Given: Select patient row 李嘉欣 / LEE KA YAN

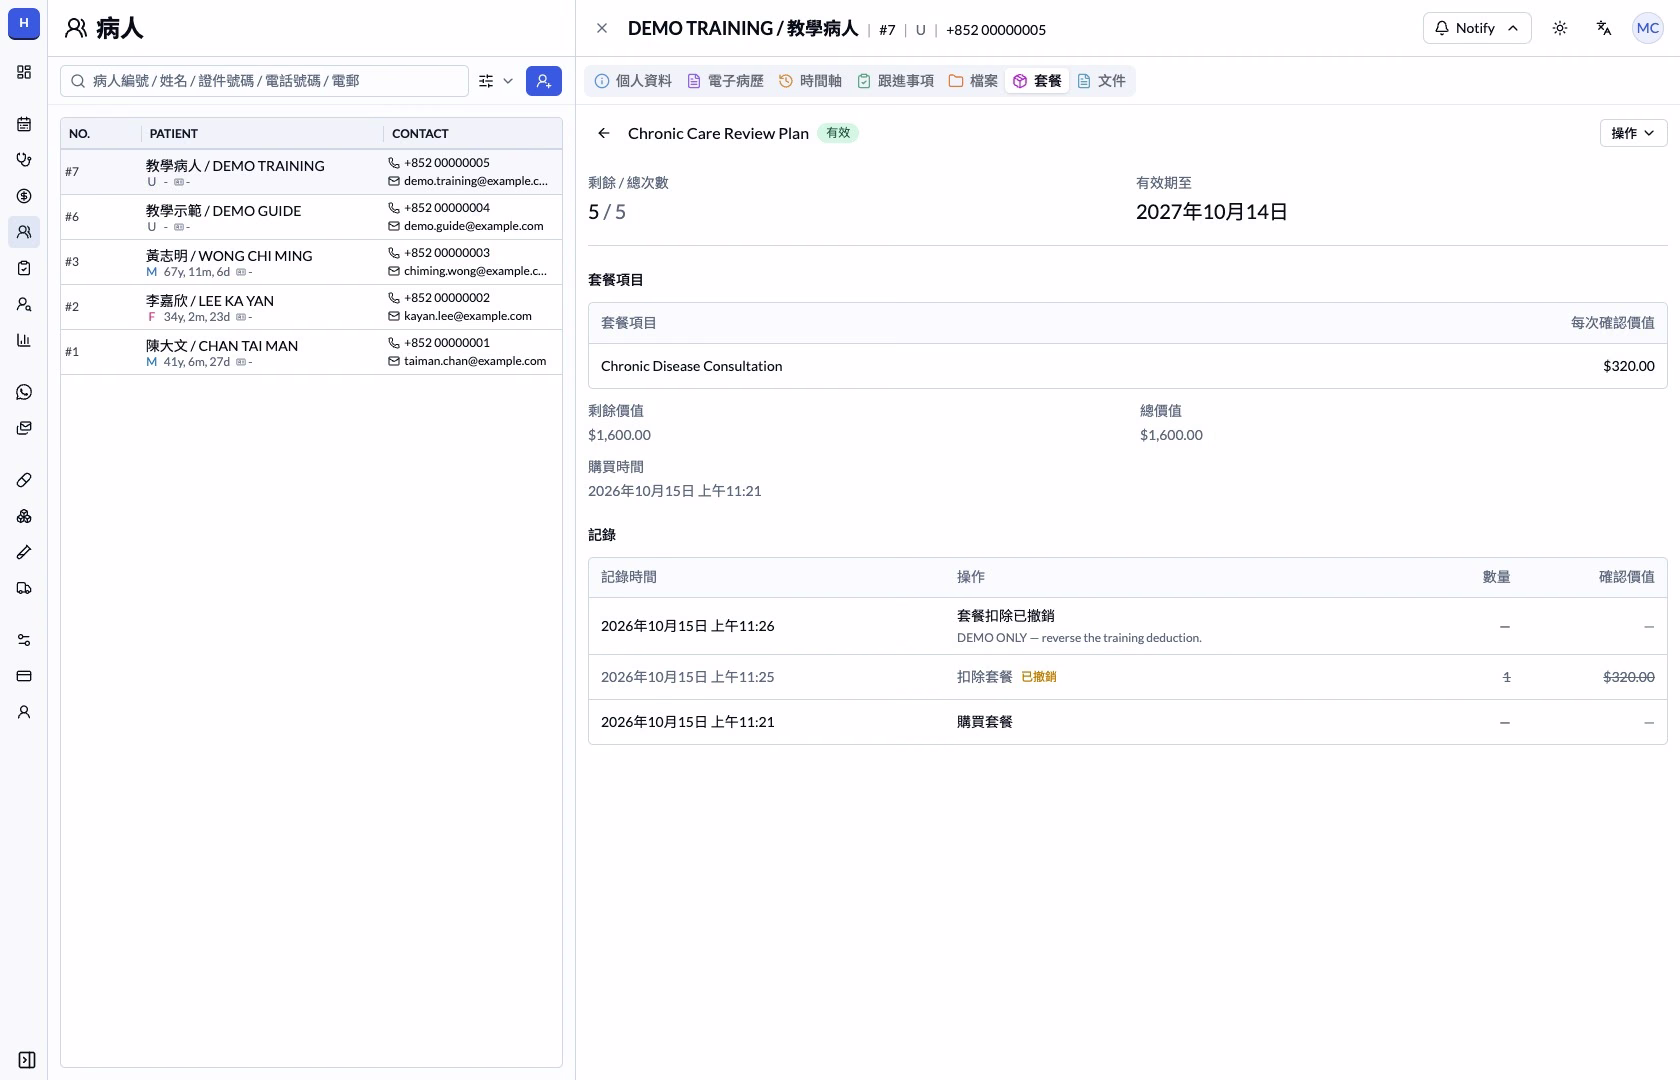Looking at the screenshot, I should coord(311,307).
